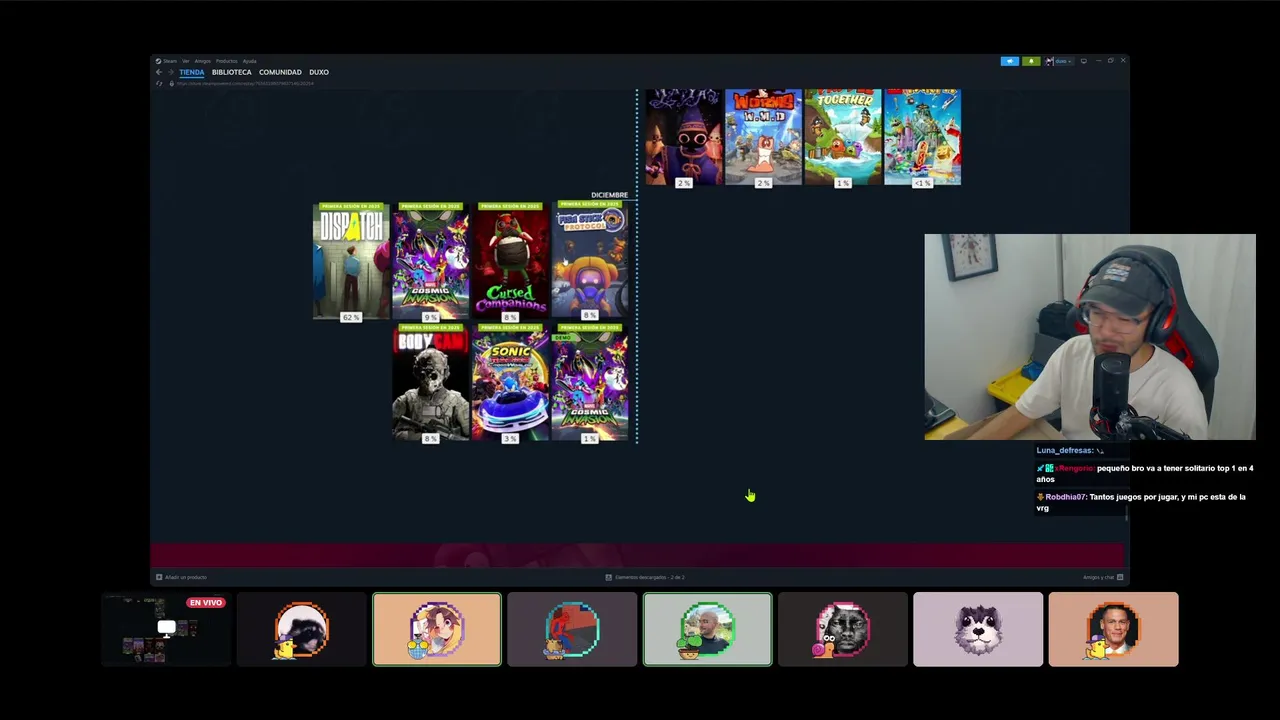Select the Spider-Man avatar participant tile
This screenshot has height=720, width=1280.
(x=572, y=629)
